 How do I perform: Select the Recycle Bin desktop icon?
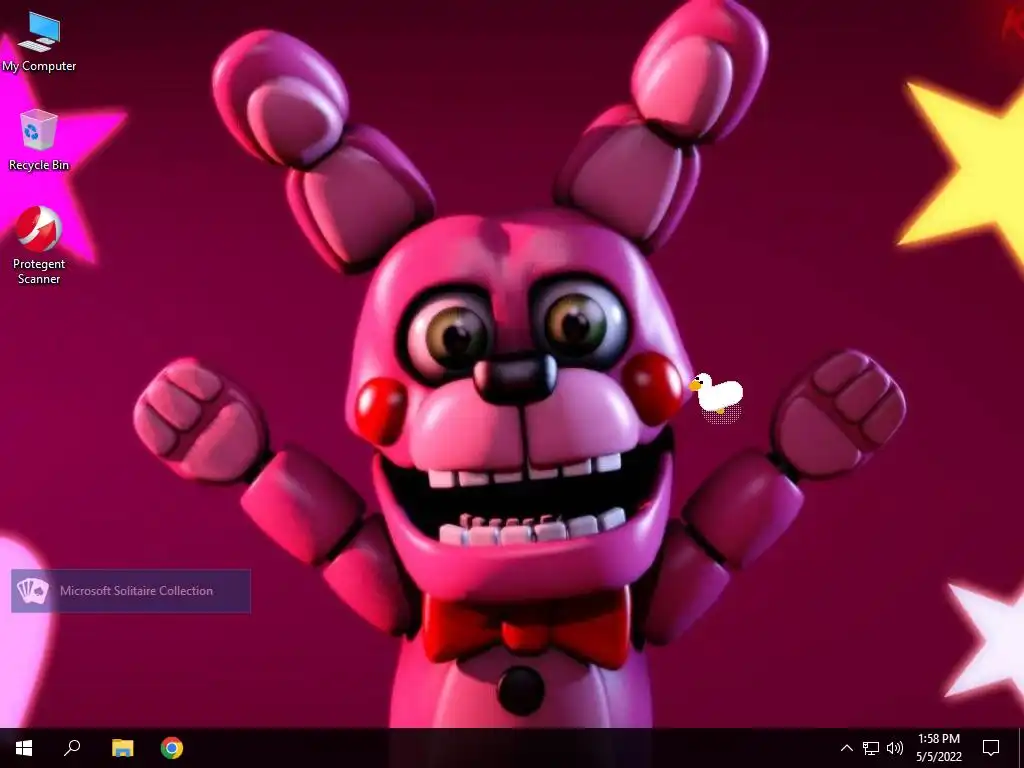(x=39, y=140)
